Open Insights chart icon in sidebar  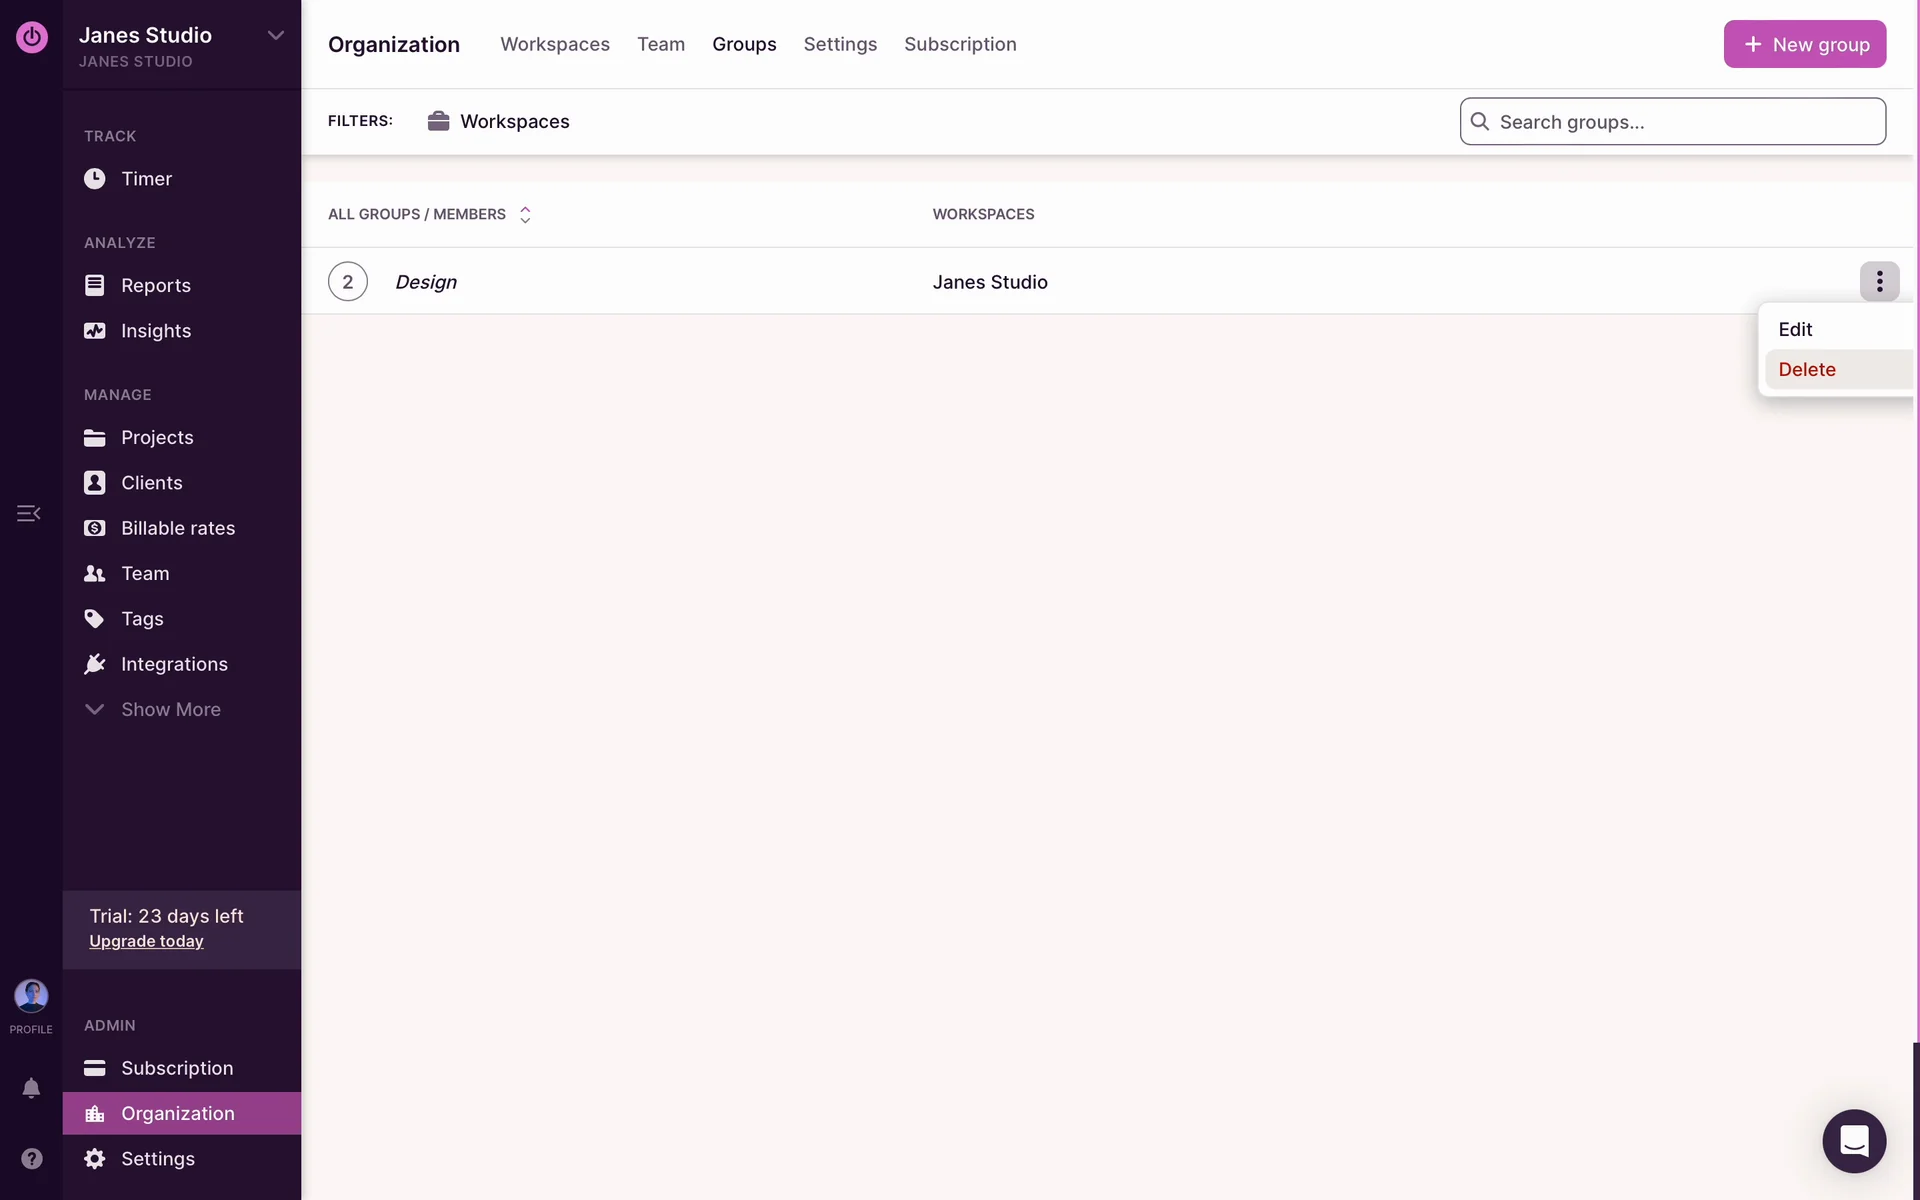(x=94, y=331)
